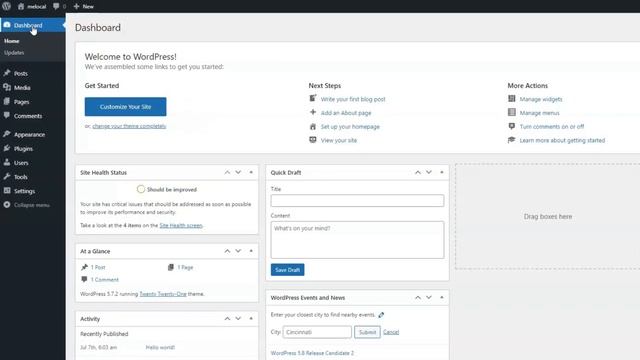Toggle the Activity panel
The width and height of the screenshot is (640, 360).
[x=251, y=318]
